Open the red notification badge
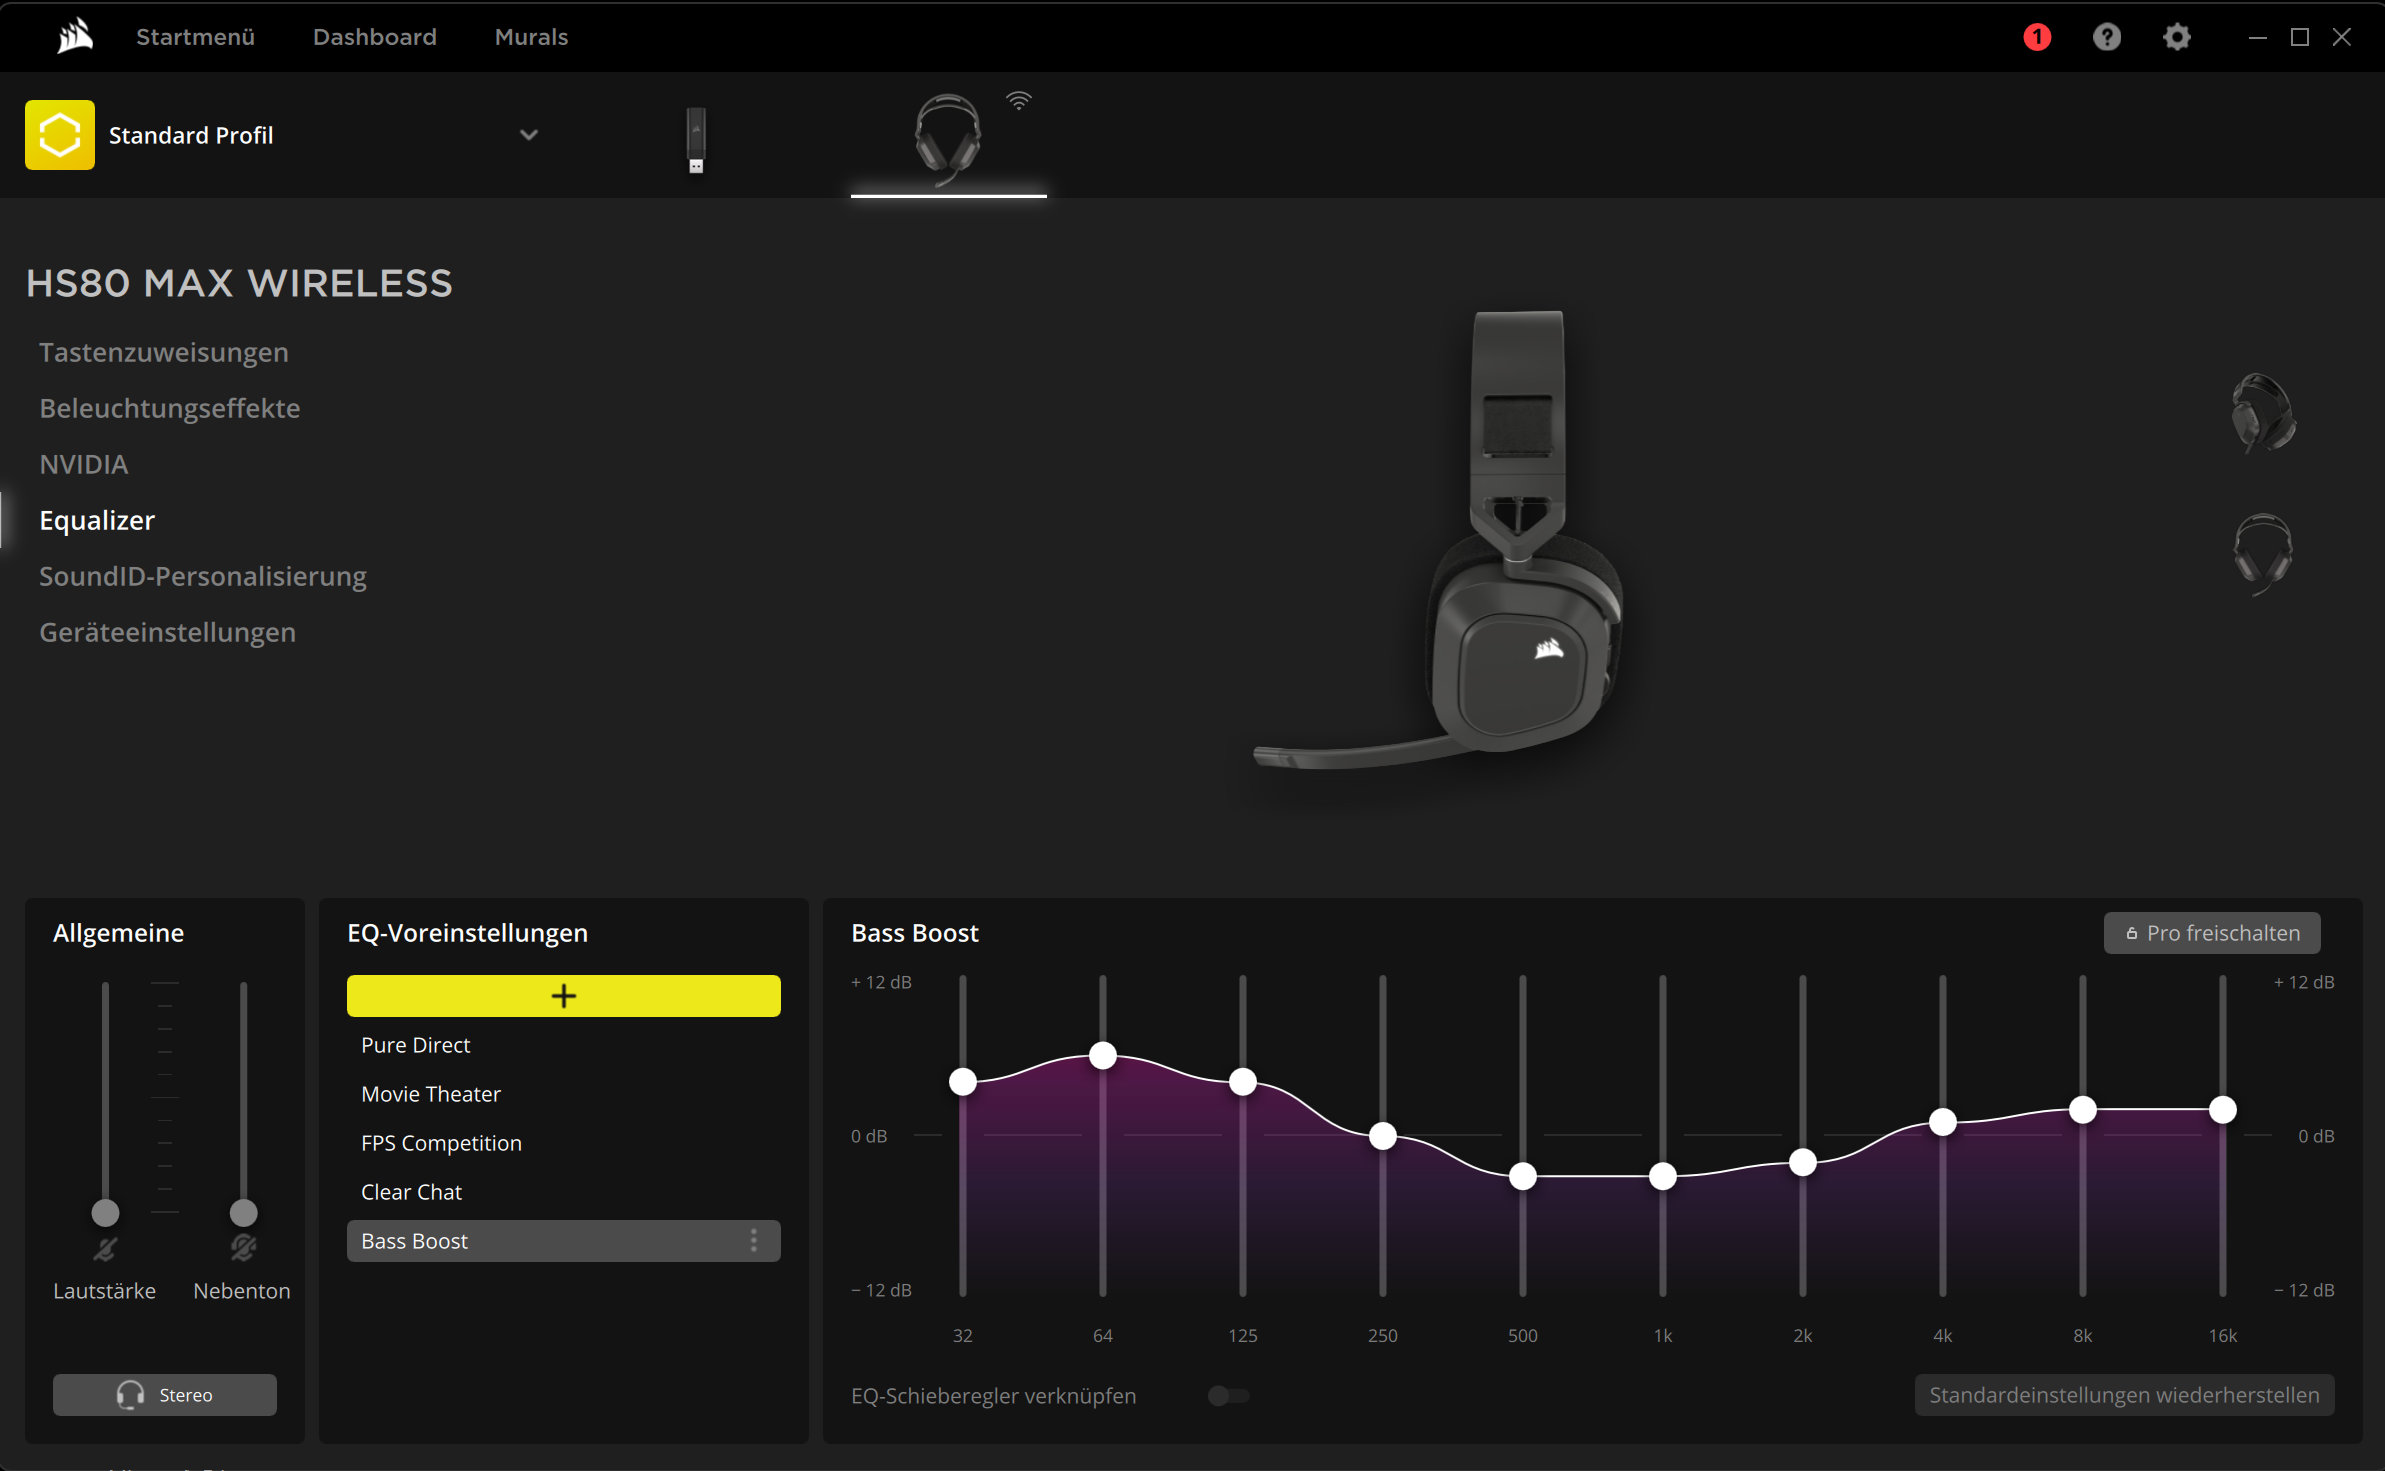 [2037, 37]
